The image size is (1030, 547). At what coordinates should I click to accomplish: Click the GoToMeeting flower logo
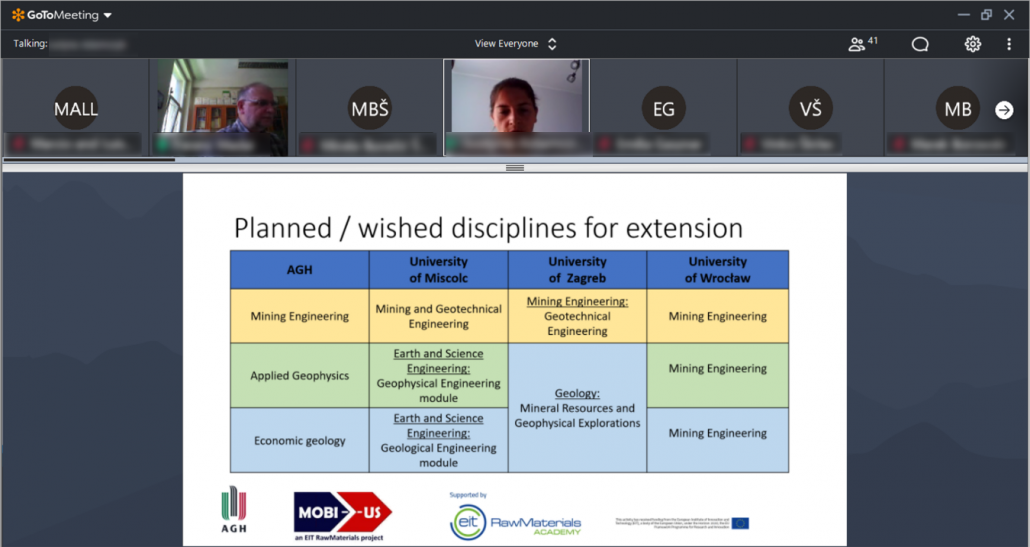pyautogui.click(x=18, y=15)
